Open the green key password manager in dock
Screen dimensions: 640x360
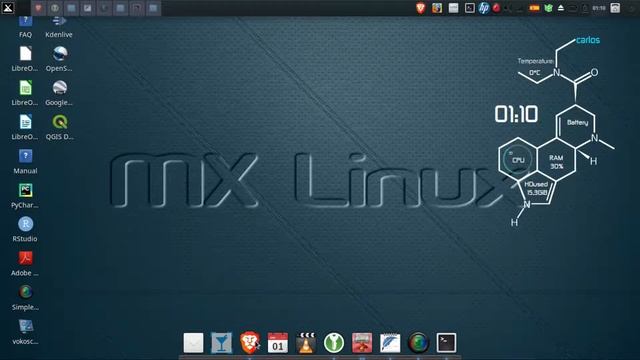point(334,342)
